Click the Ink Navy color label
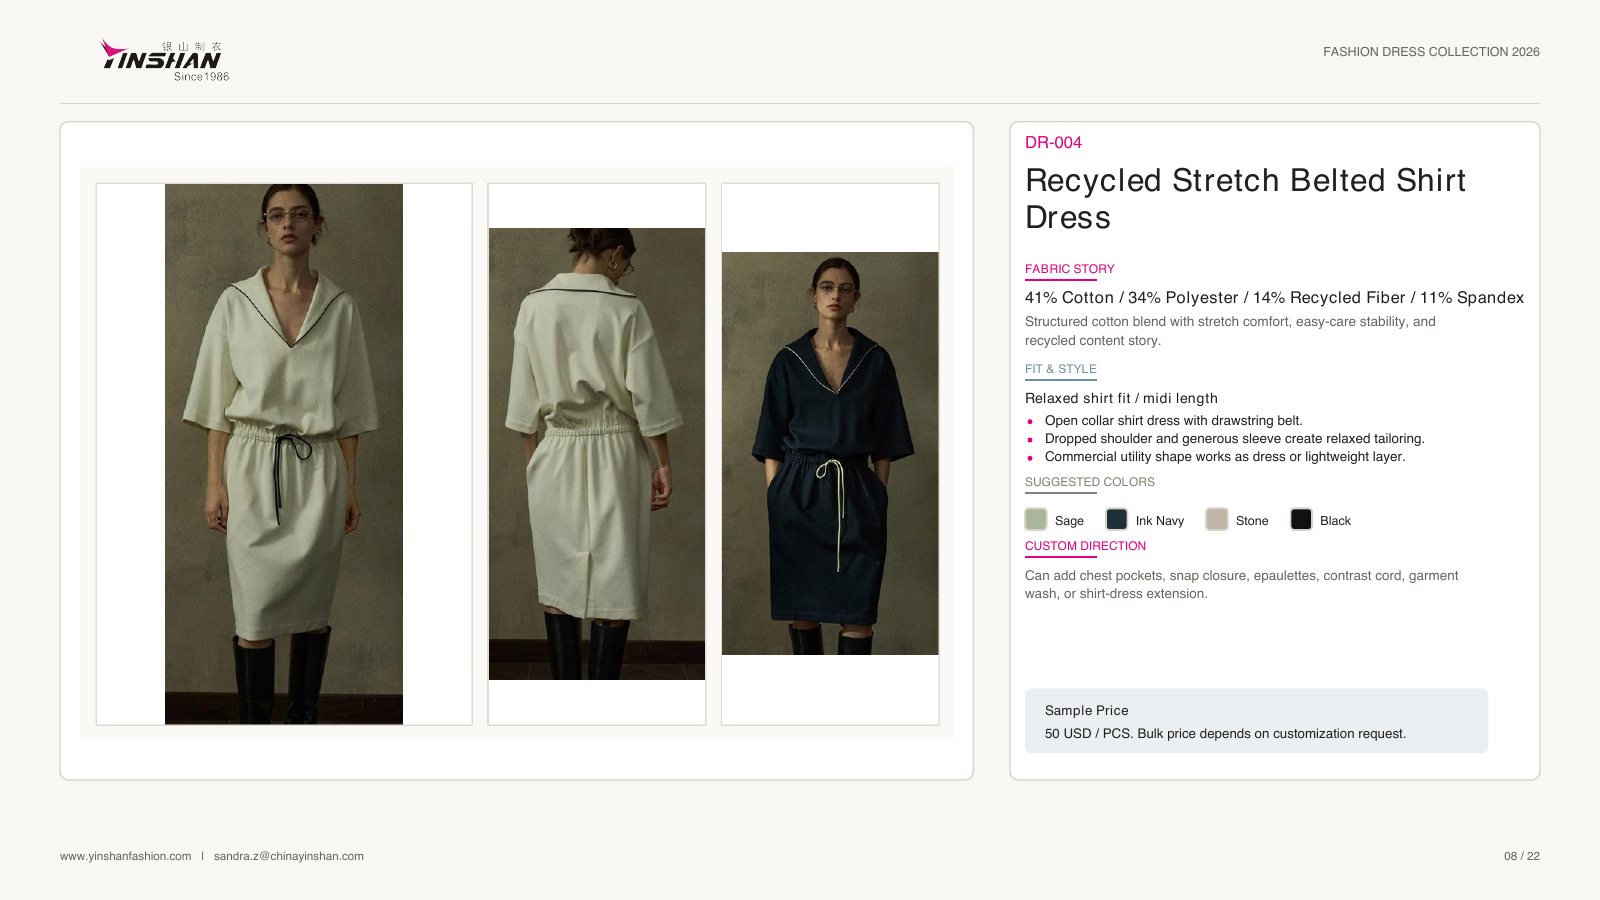The image size is (1600, 900). pyautogui.click(x=1159, y=521)
